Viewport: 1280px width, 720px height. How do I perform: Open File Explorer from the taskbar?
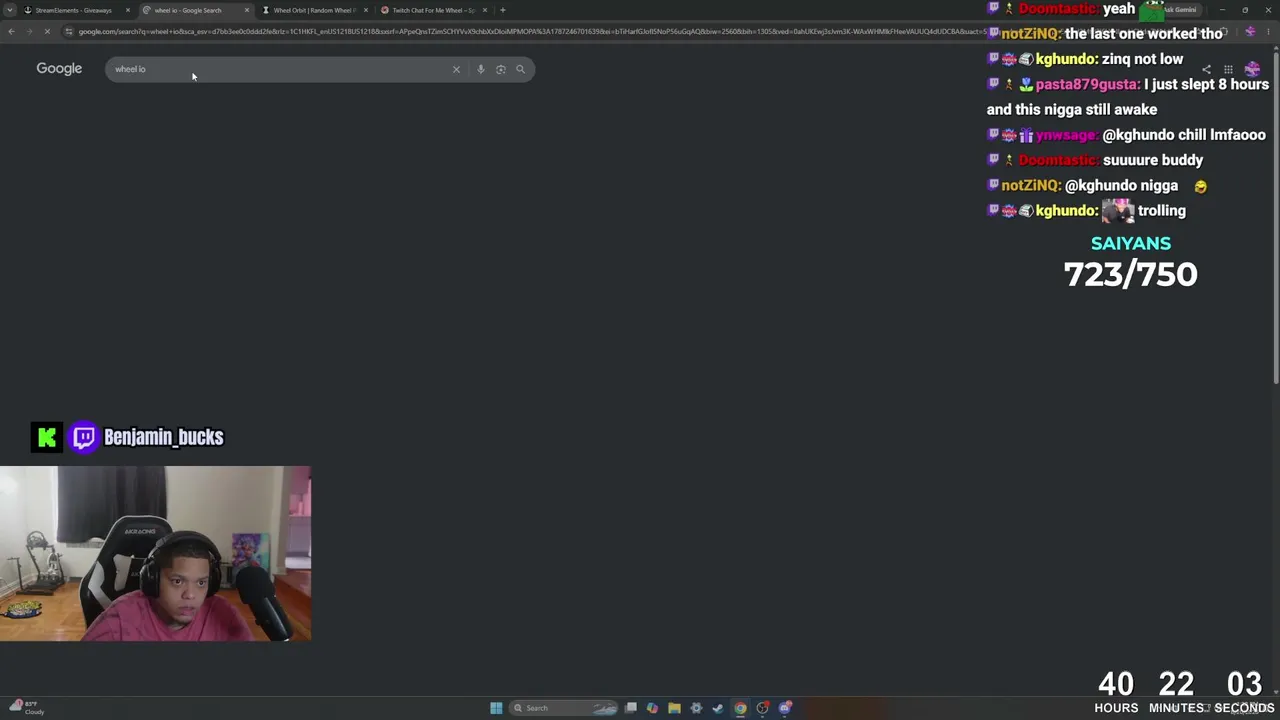[674, 708]
